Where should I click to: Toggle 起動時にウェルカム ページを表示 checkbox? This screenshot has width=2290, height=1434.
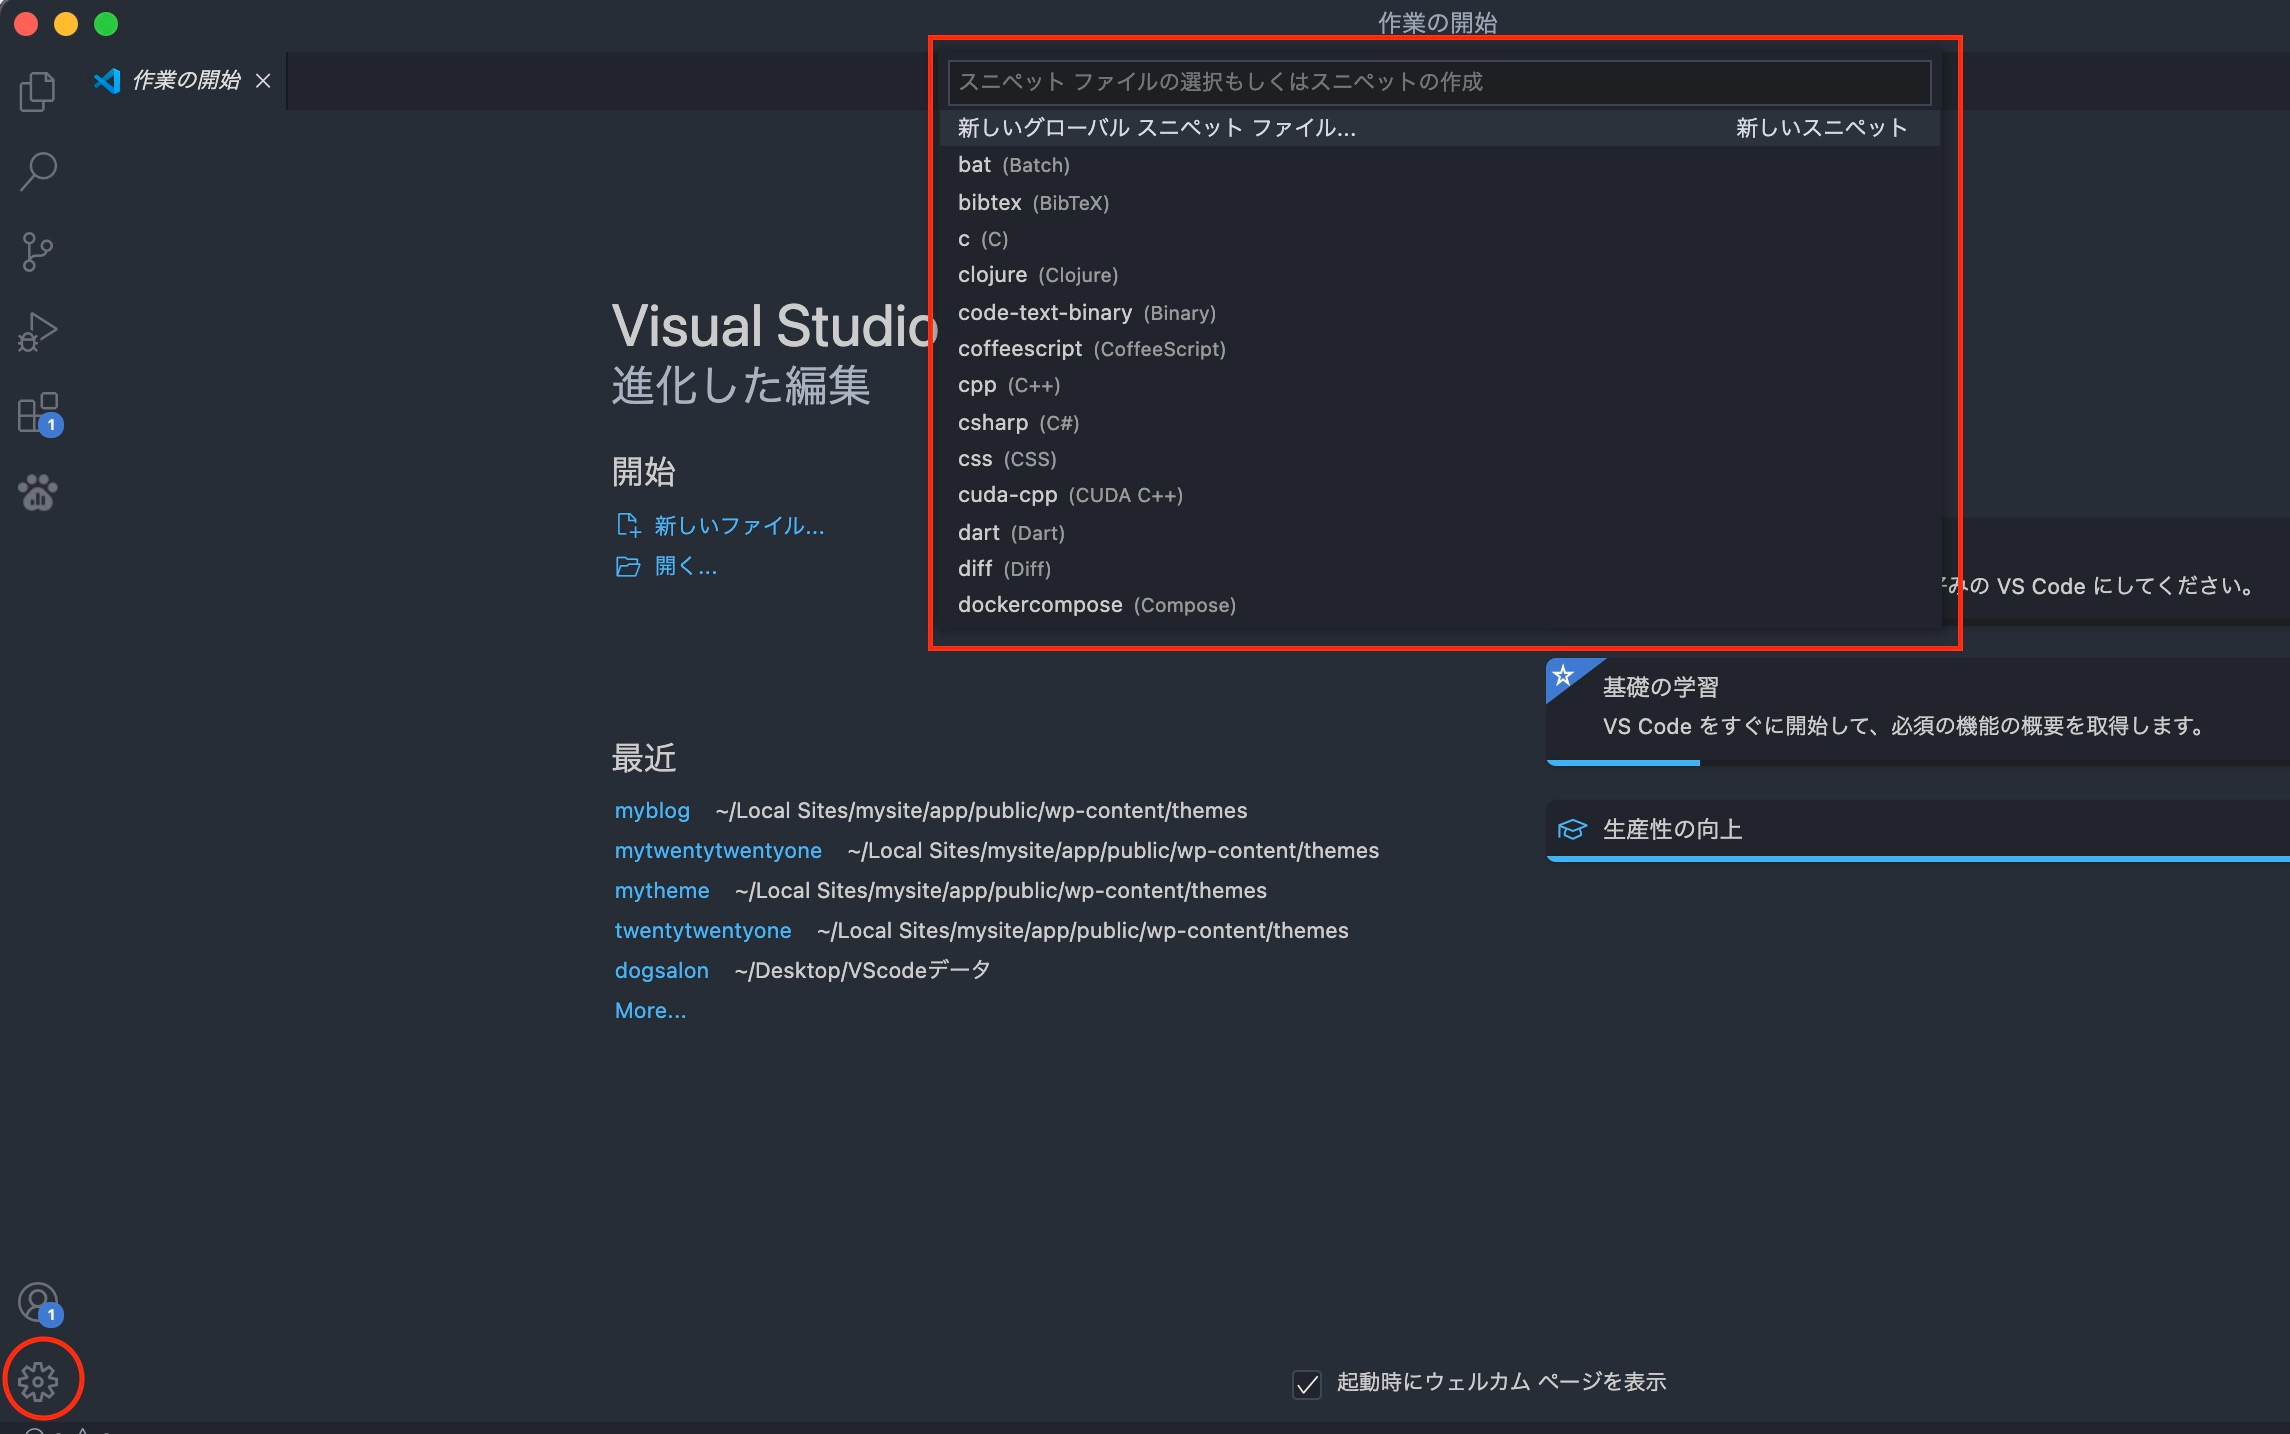pos(1307,1383)
